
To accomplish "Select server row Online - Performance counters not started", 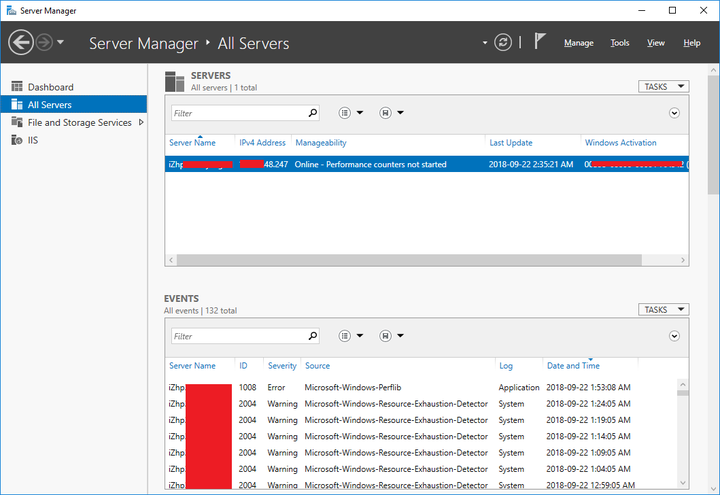I will coord(427,164).
